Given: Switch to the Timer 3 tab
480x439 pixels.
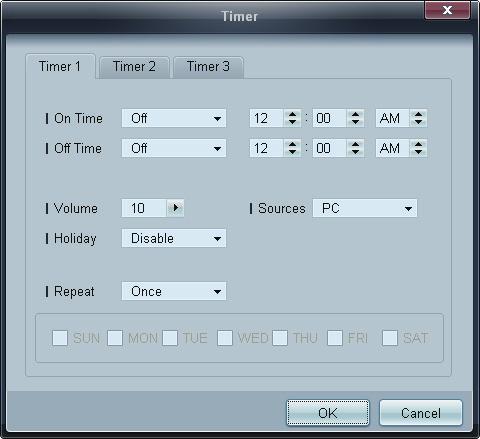Looking at the screenshot, I should point(208,67).
